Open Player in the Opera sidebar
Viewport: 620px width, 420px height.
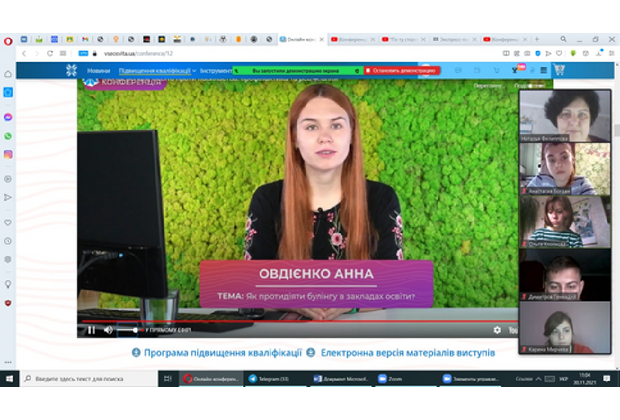pyautogui.click(x=8, y=179)
